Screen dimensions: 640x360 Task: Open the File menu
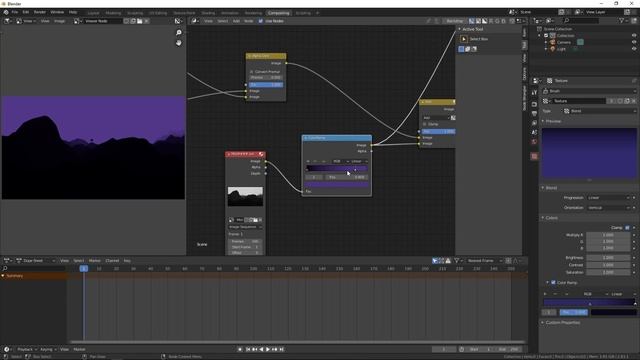(15, 12)
